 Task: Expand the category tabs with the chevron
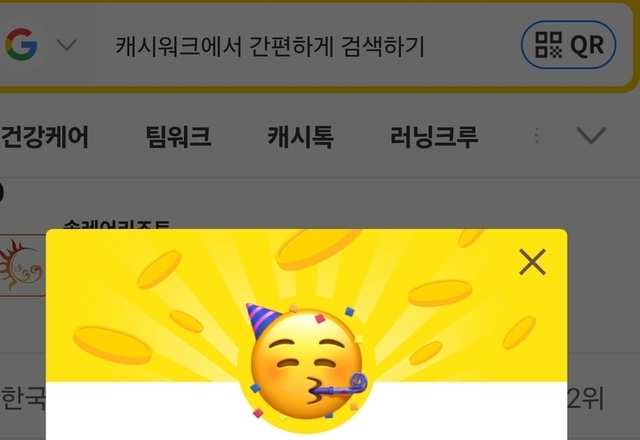pyautogui.click(x=591, y=136)
